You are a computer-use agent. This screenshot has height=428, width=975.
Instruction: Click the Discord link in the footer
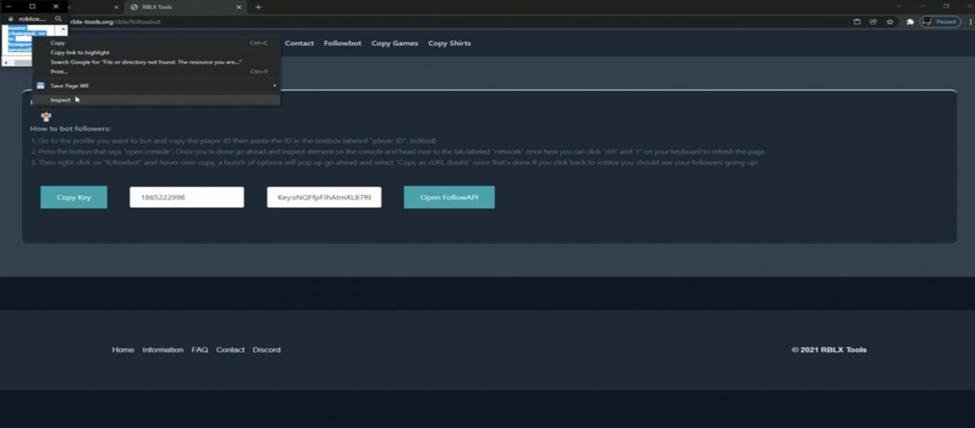266,350
